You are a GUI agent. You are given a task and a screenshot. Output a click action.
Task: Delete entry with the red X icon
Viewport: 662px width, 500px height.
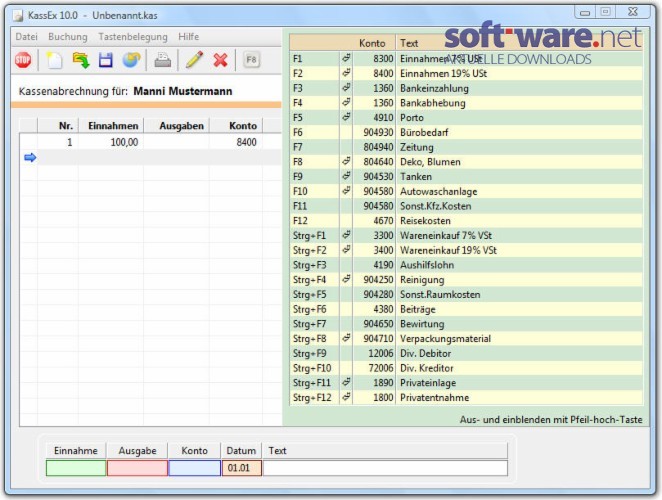220,60
